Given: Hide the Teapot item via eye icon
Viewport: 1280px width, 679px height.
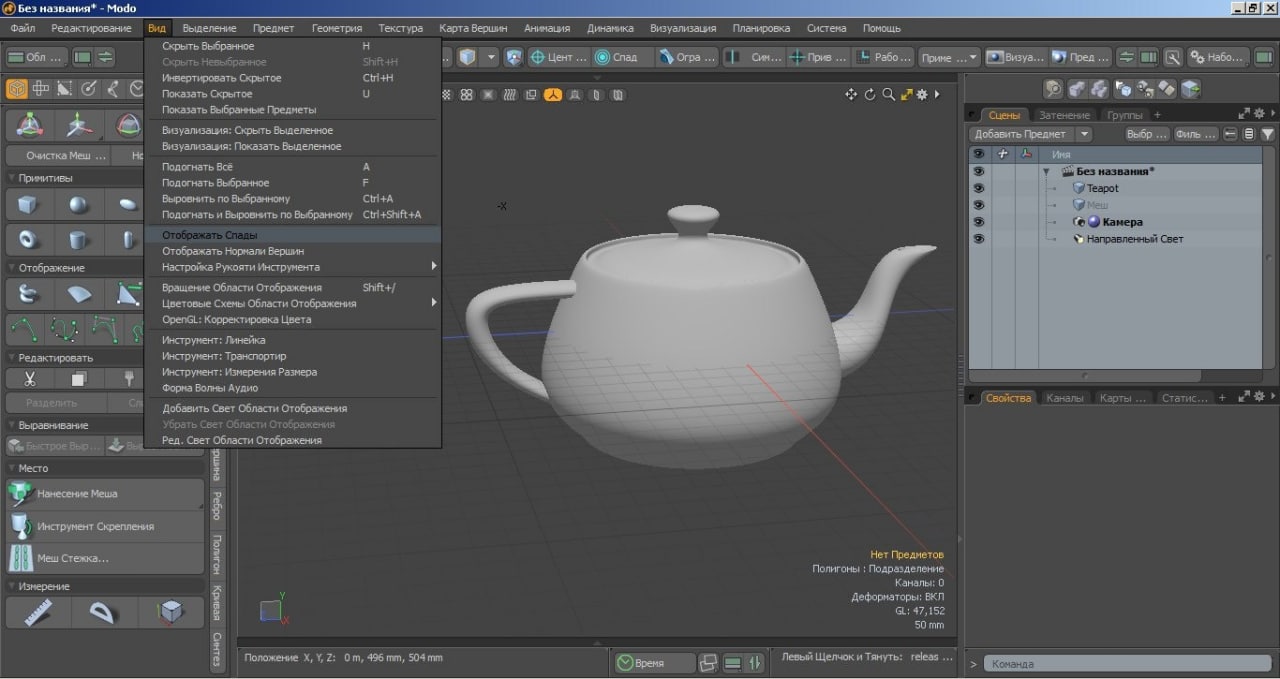Looking at the screenshot, I should coord(979,188).
